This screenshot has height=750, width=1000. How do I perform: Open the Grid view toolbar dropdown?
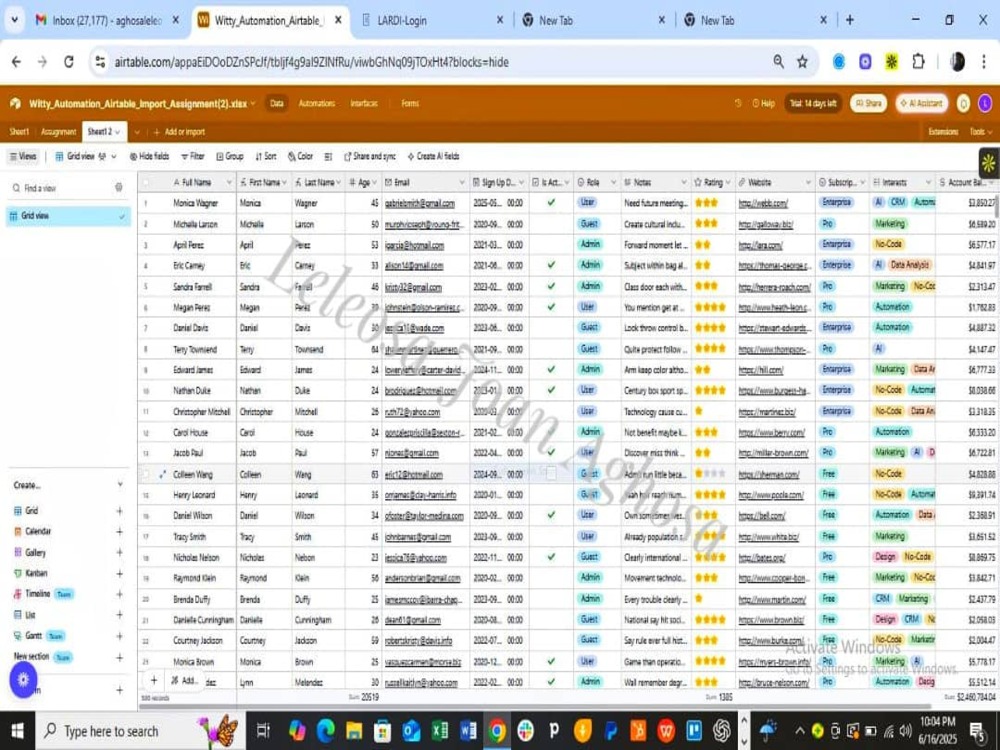(x=114, y=156)
